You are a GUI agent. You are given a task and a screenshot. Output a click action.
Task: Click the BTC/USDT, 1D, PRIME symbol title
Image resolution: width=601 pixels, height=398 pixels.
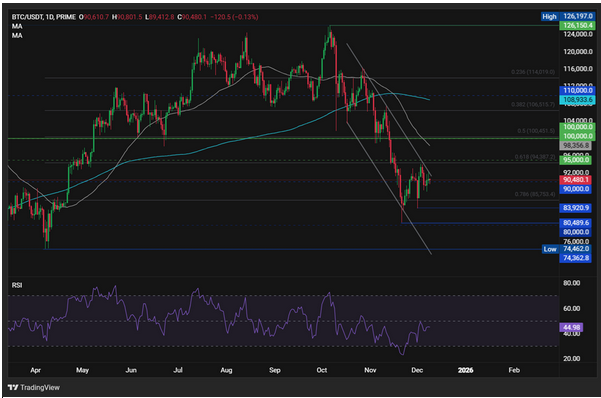coord(44,17)
